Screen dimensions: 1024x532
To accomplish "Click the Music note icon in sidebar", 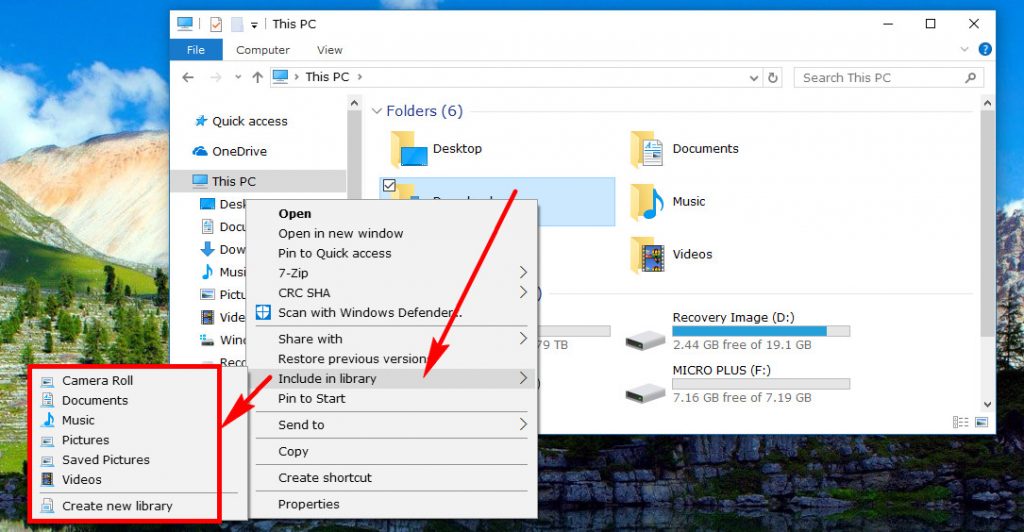I will [x=207, y=272].
